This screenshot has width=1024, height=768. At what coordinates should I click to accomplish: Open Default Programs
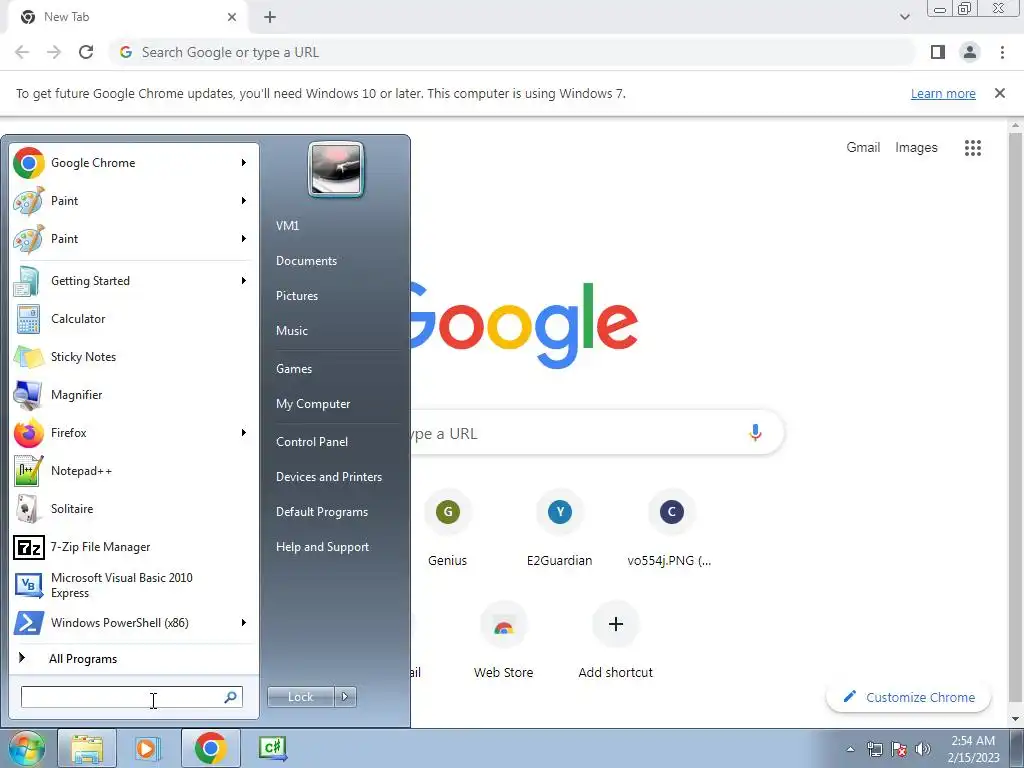tap(322, 512)
